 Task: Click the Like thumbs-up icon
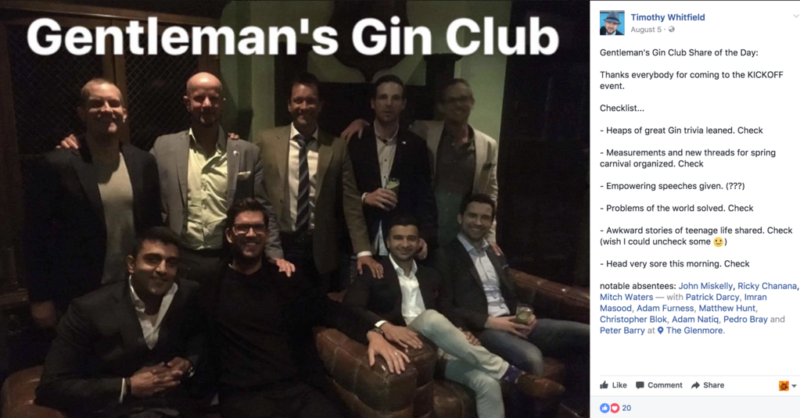tap(604, 385)
